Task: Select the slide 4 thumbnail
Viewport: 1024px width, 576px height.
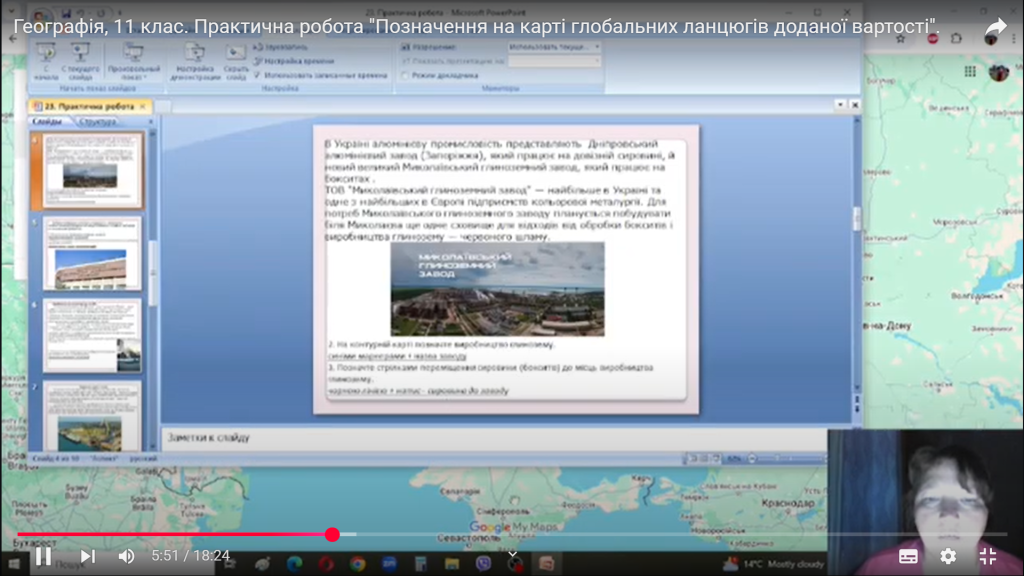Action: (92, 170)
